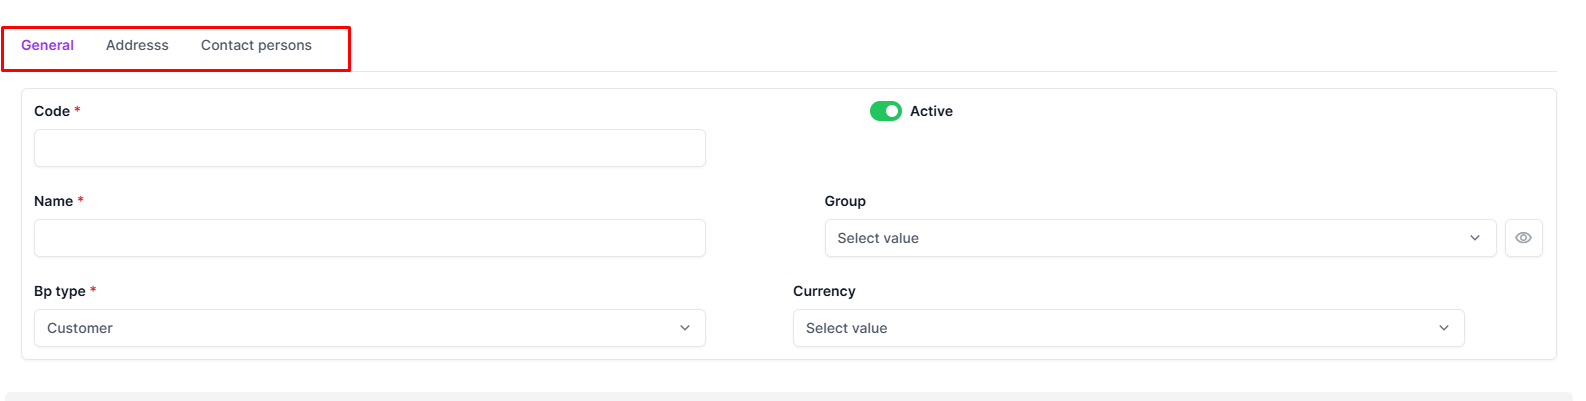Viewport: 1586px width, 401px height.
Task: Open the Group select value dropdown
Action: pyautogui.click(x=1150, y=238)
